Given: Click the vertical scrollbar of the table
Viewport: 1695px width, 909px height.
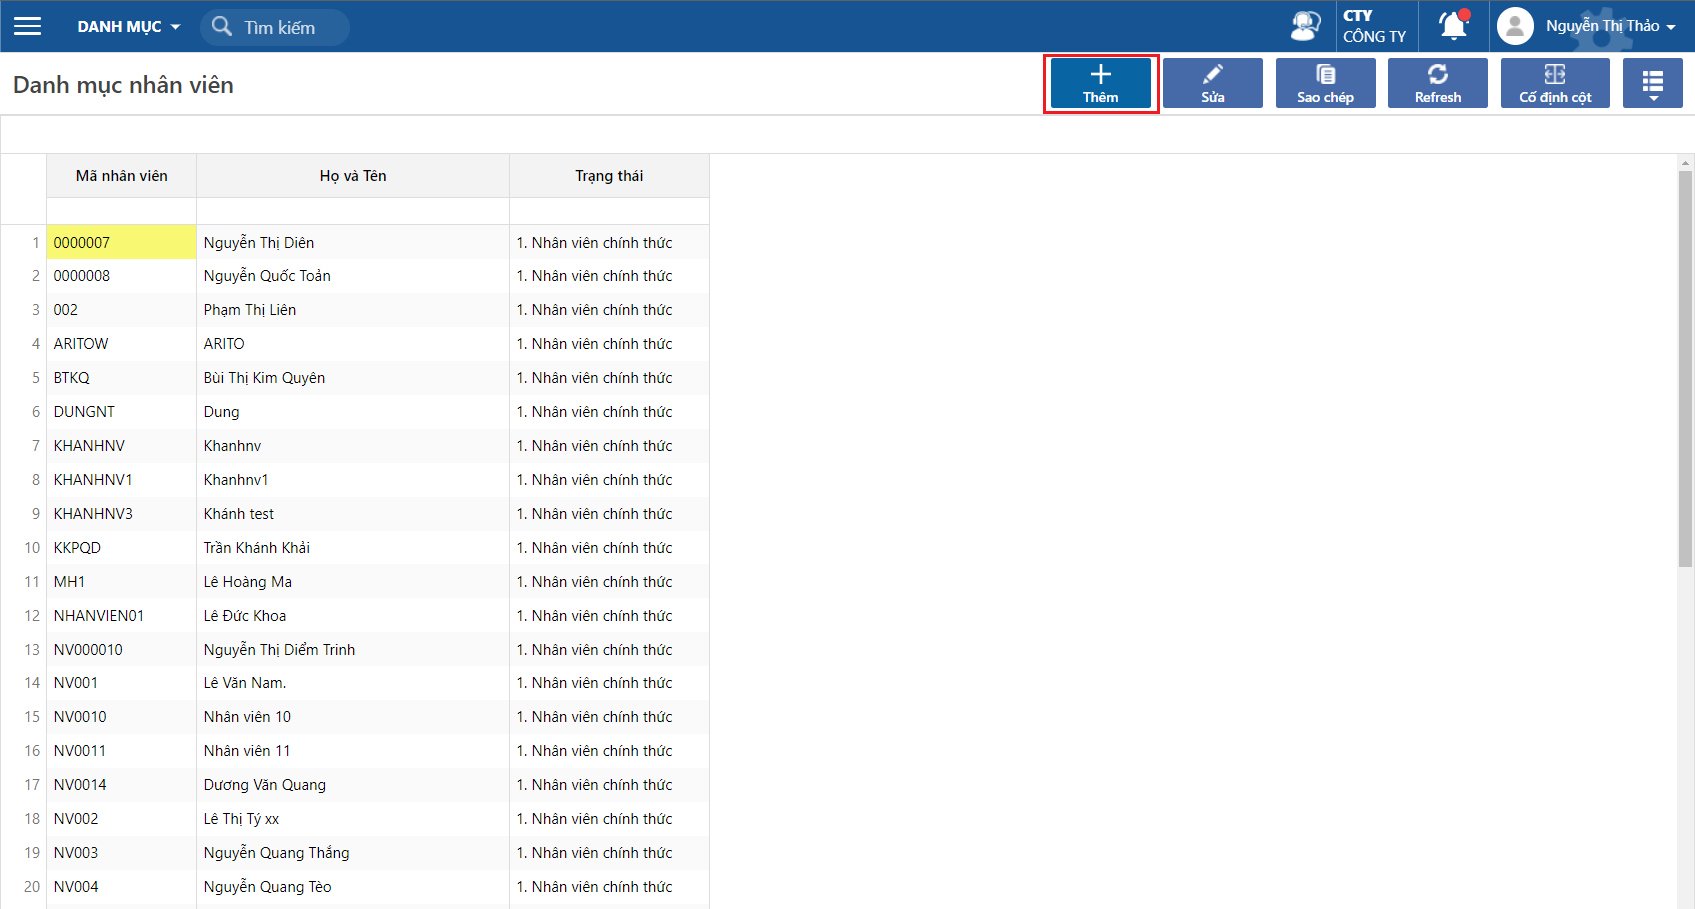Looking at the screenshot, I should pos(1685,370).
